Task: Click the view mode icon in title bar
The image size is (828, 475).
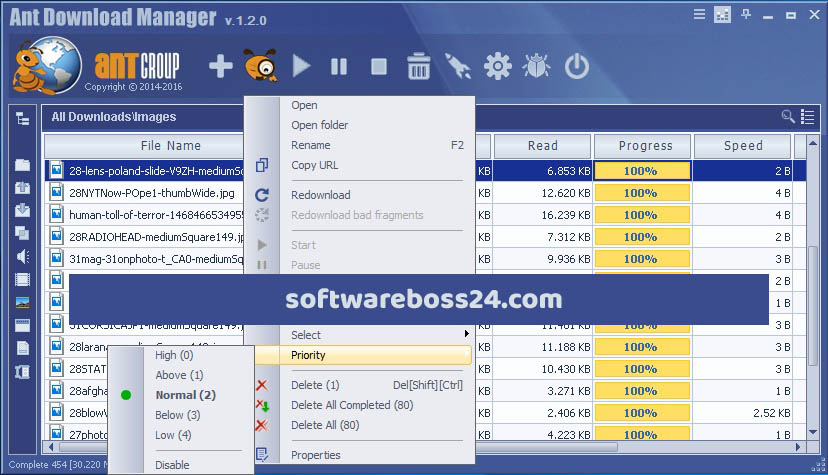Action: (x=722, y=15)
